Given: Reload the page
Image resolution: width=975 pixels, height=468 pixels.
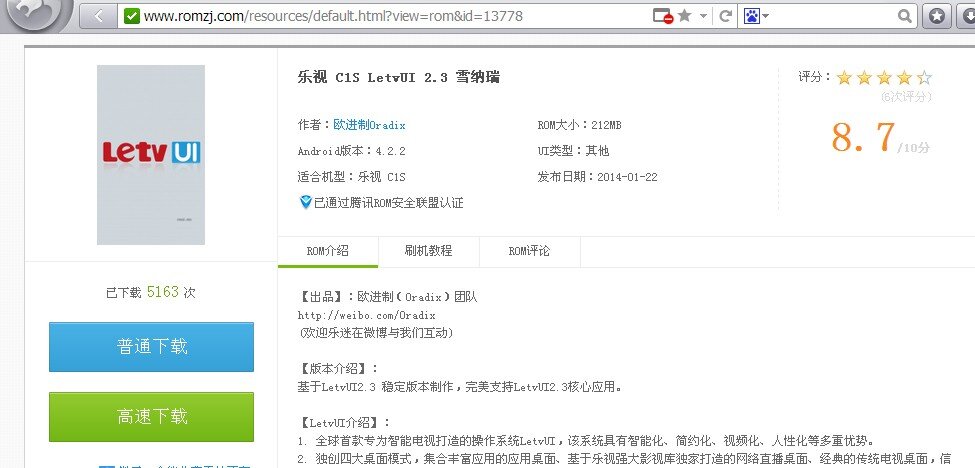Looking at the screenshot, I should [724, 16].
